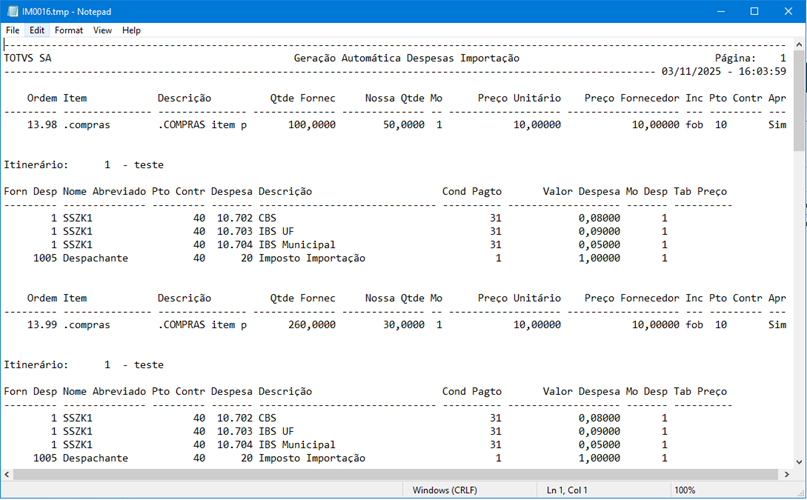Click first 'Preço Unitário' column header
The image size is (807, 500).
pos(519,98)
